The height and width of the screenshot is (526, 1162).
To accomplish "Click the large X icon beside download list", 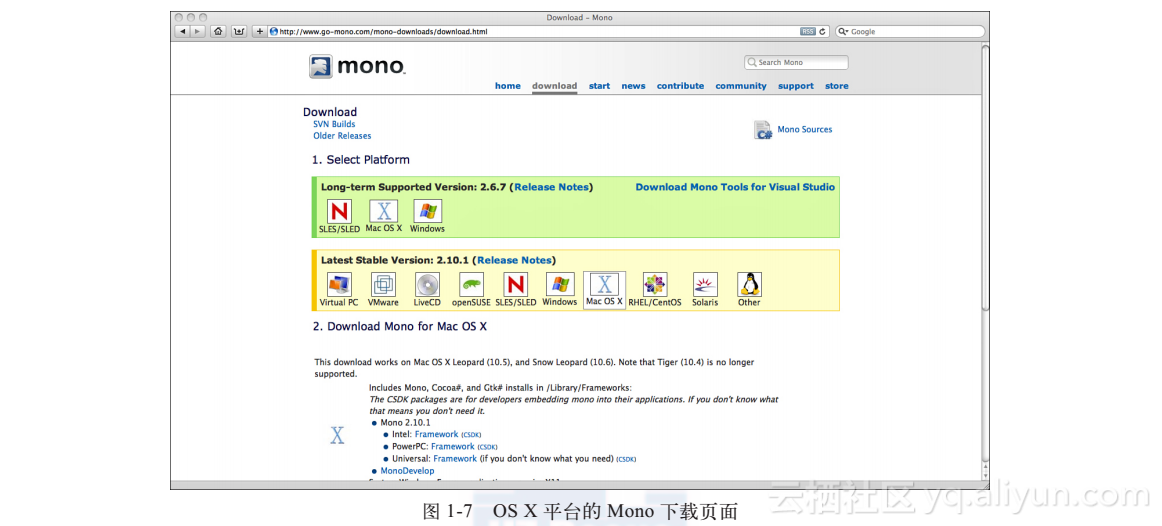I will pos(337,436).
